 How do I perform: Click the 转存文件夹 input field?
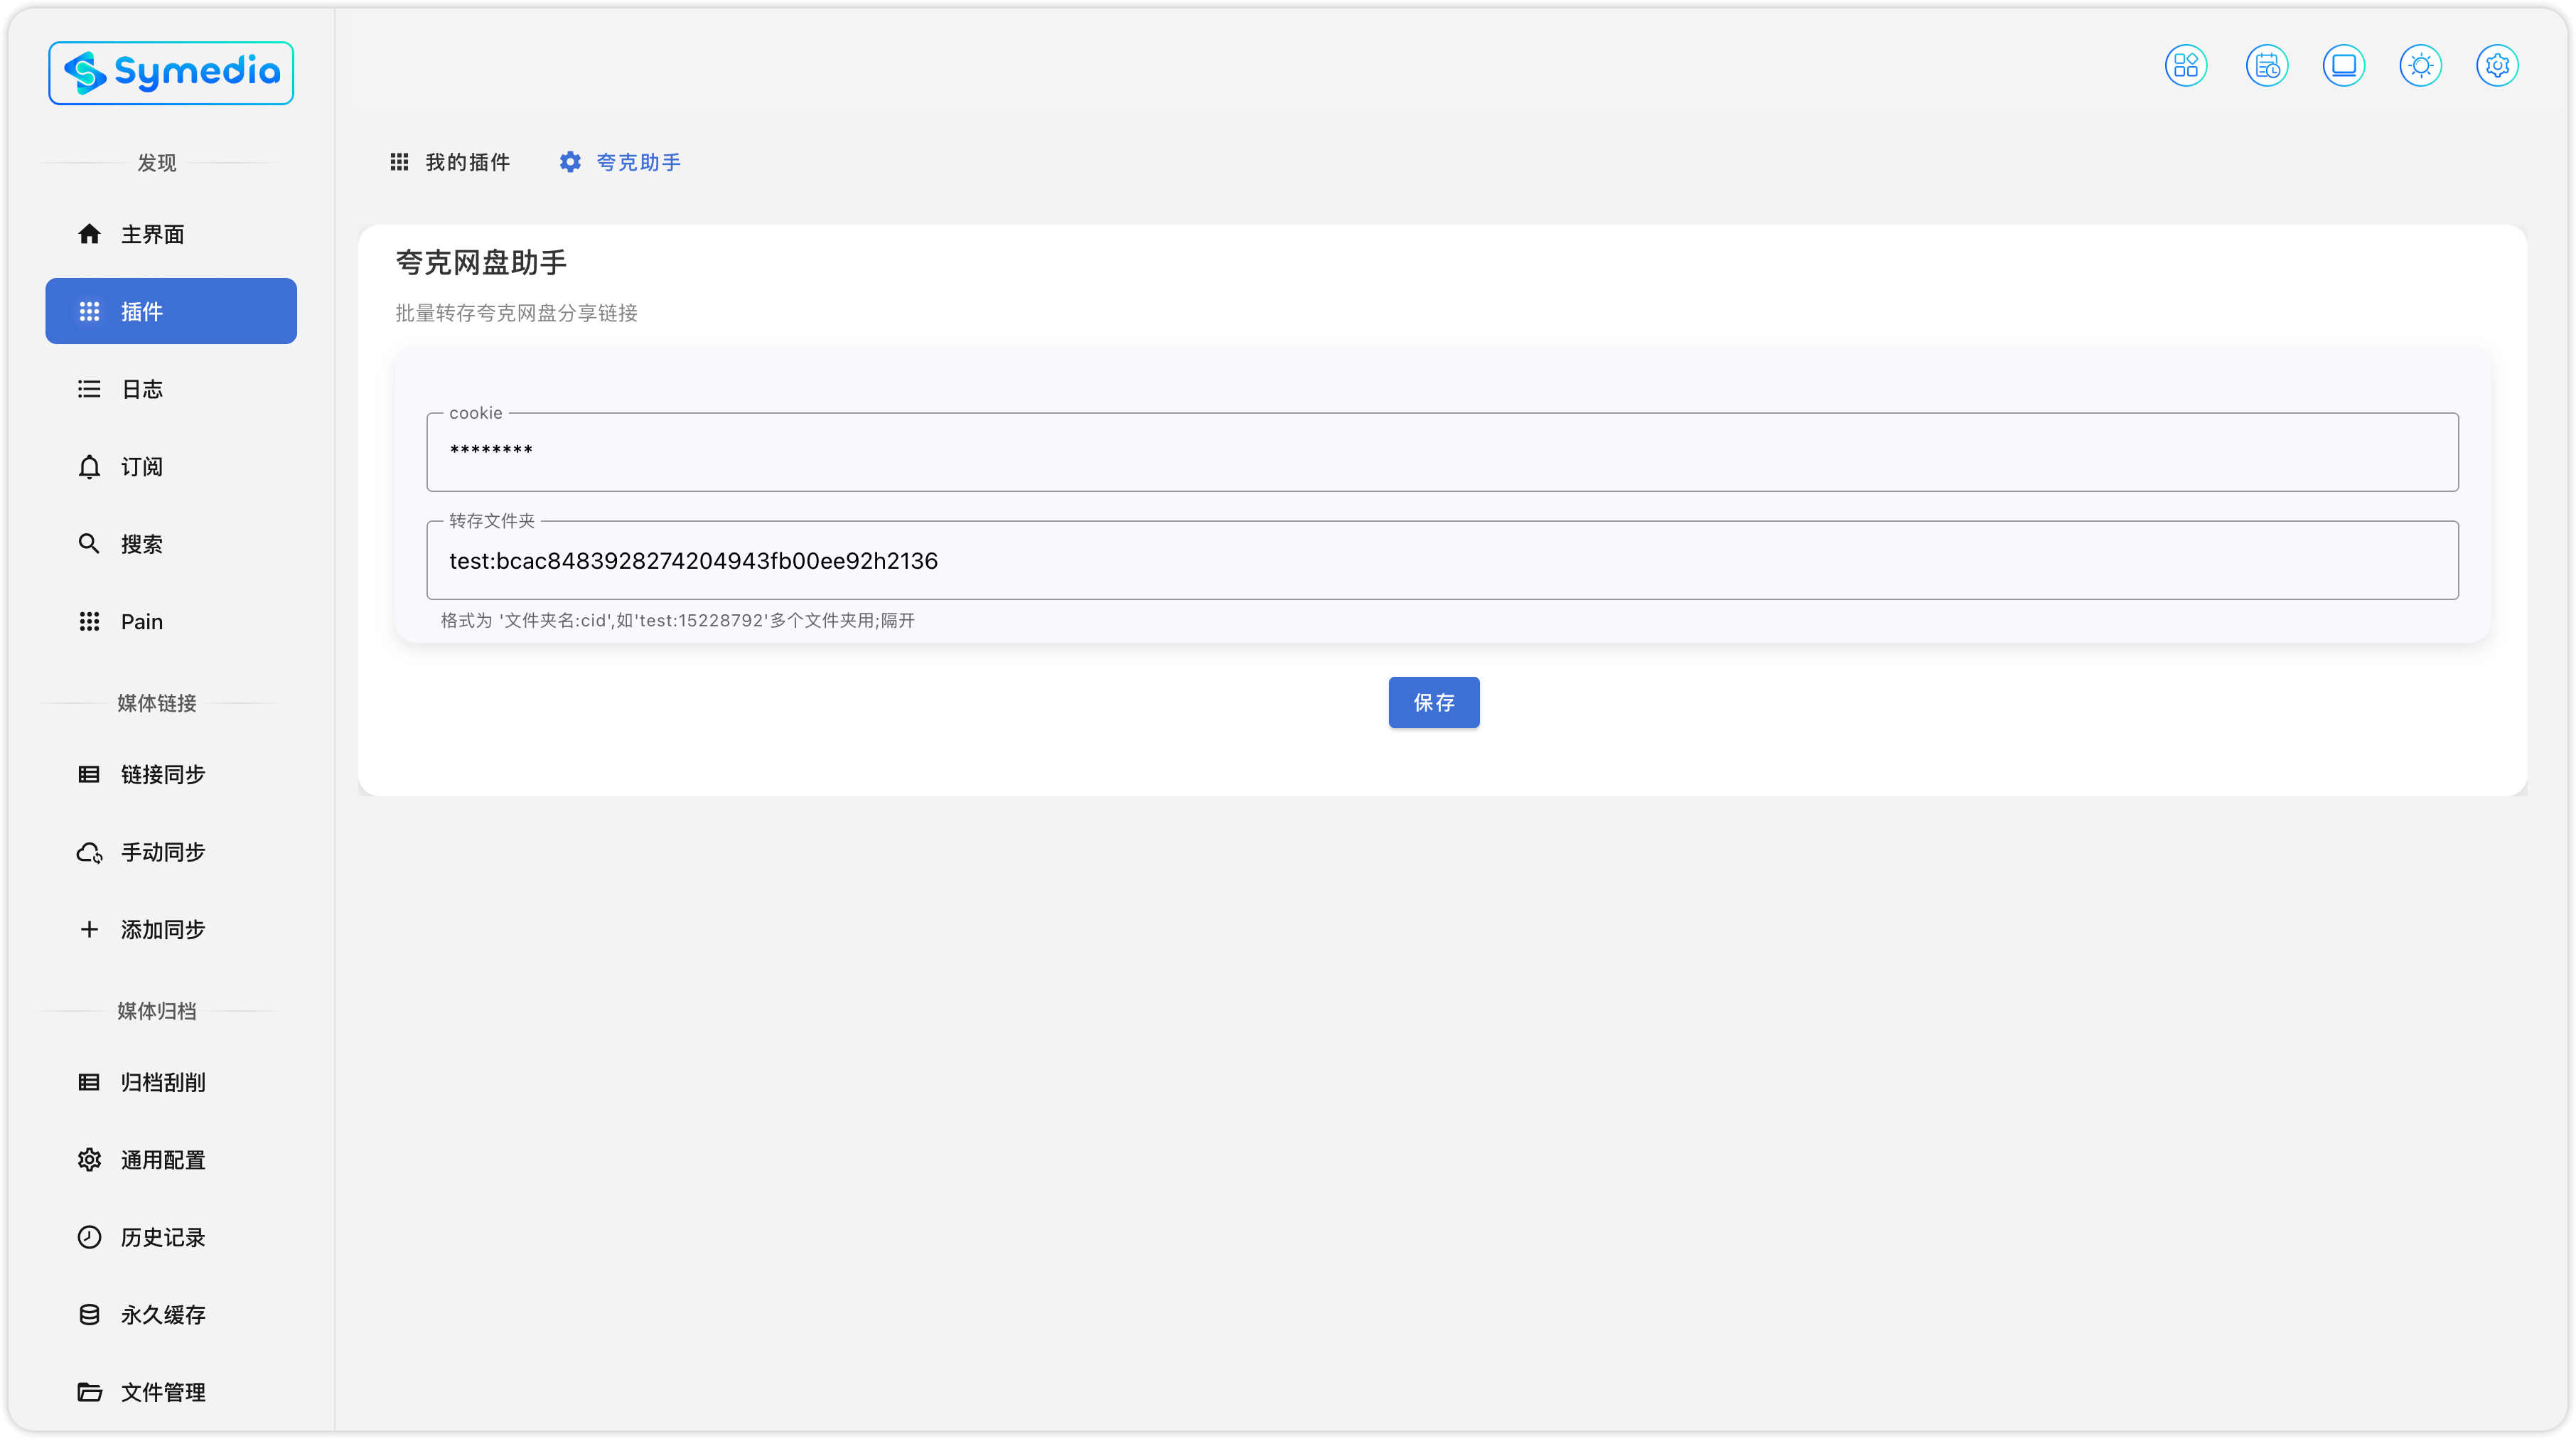point(1441,561)
